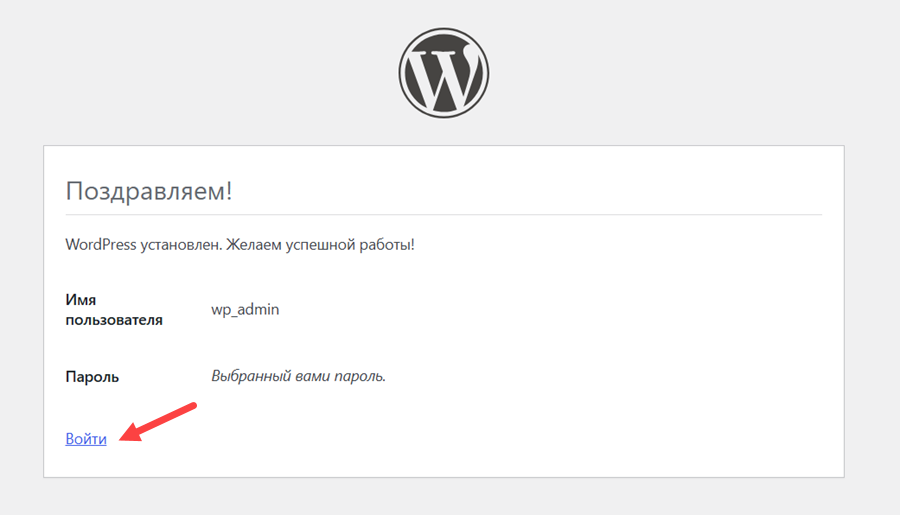
Task: Click the red arrow annotation
Action: pos(158,422)
